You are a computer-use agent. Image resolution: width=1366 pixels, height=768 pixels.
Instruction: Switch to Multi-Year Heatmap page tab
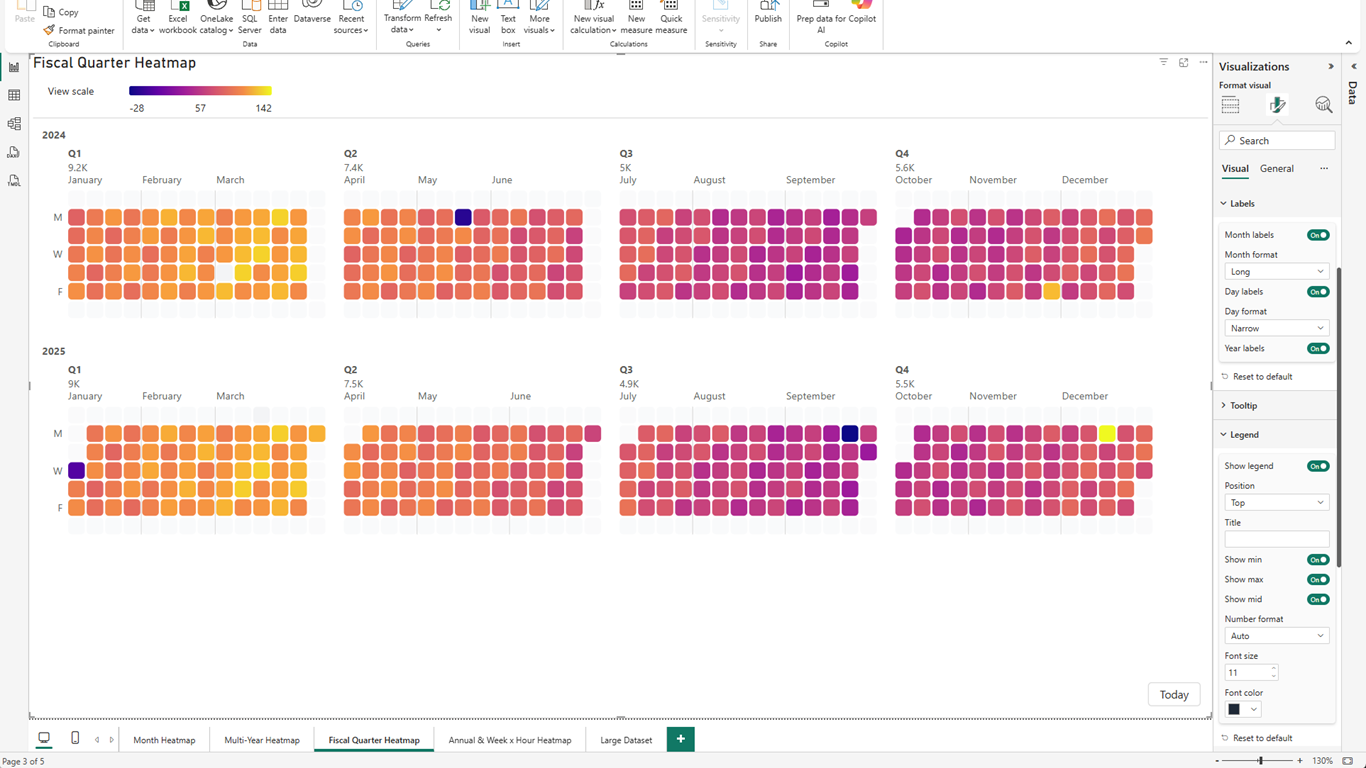(x=262, y=740)
